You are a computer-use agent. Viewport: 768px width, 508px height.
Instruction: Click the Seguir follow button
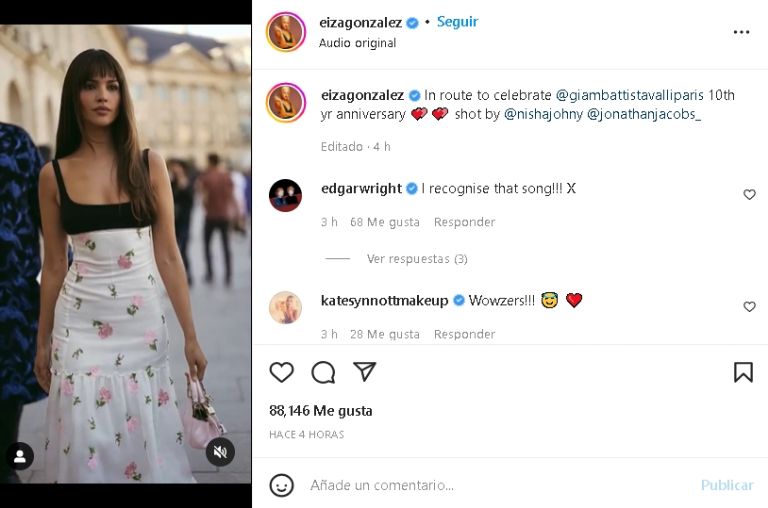458,22
